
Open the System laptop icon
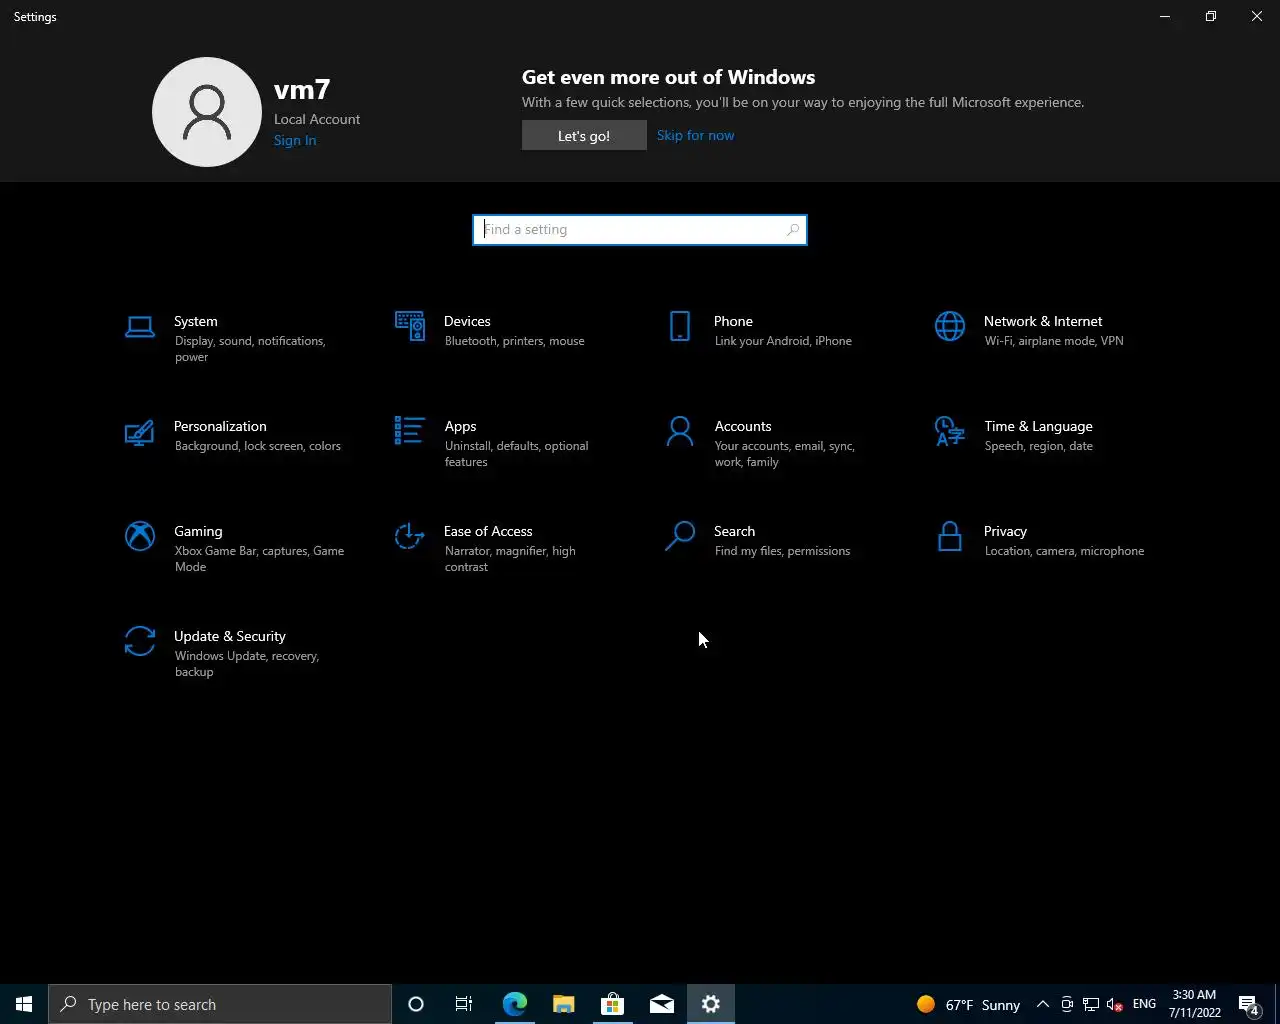pos(139,326)
